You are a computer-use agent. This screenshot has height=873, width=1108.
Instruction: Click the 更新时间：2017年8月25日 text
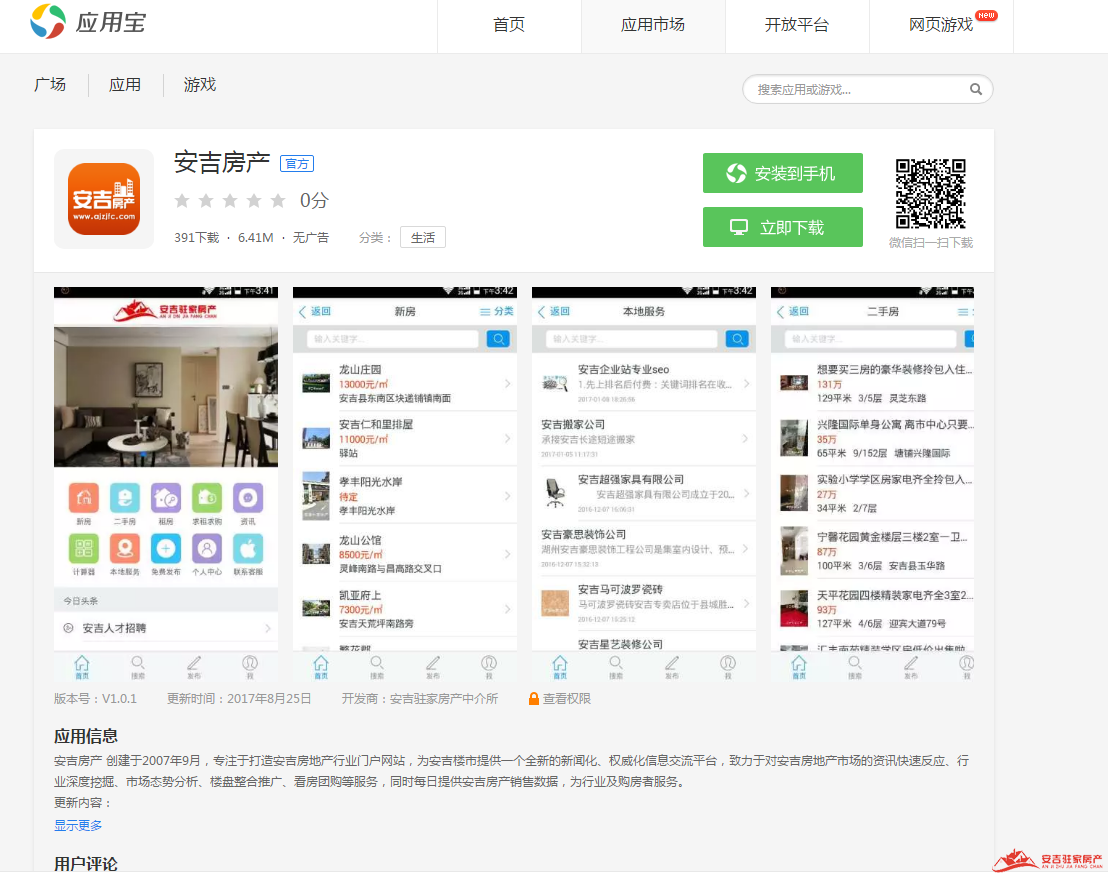click(x=239, y=699)
